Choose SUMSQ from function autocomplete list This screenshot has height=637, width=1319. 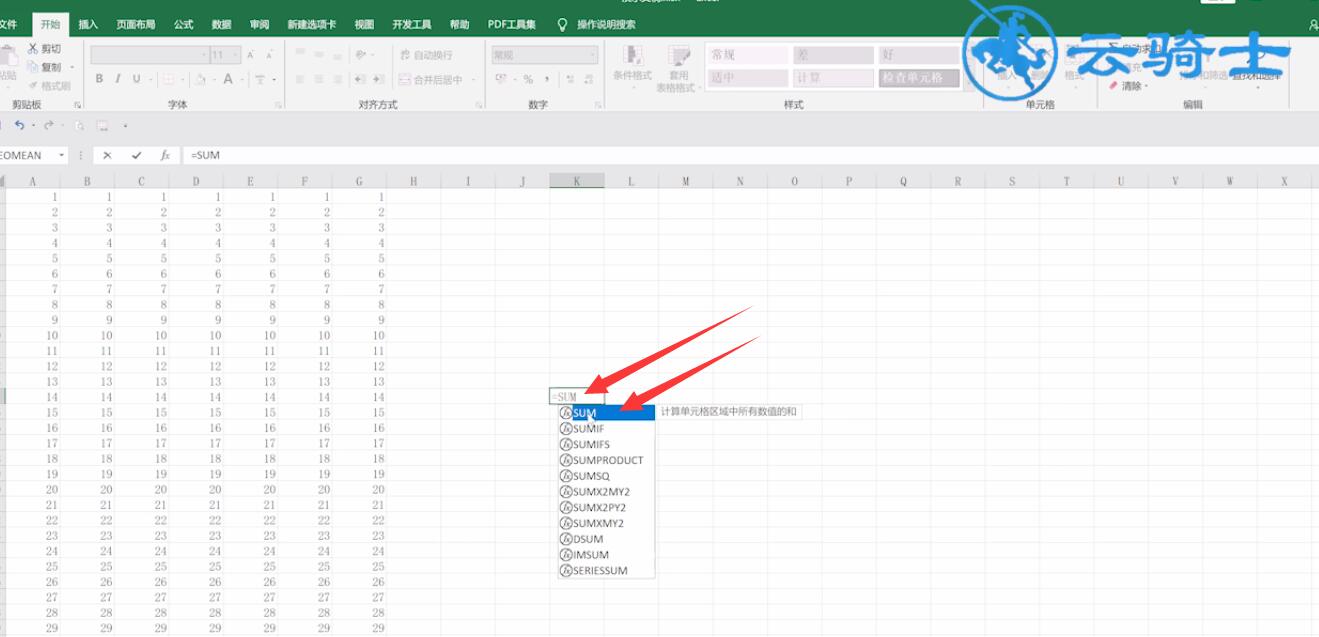click(x=606, y=476)
